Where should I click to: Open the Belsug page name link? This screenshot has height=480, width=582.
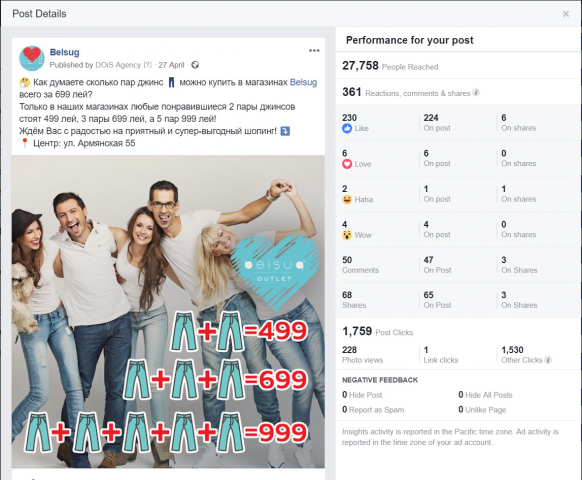pos(65,52)
